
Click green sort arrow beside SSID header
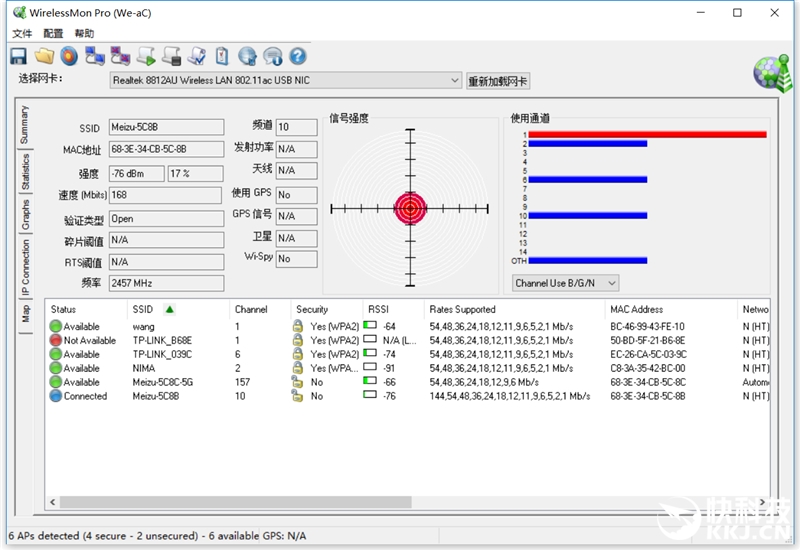click(x=169, y=309)
